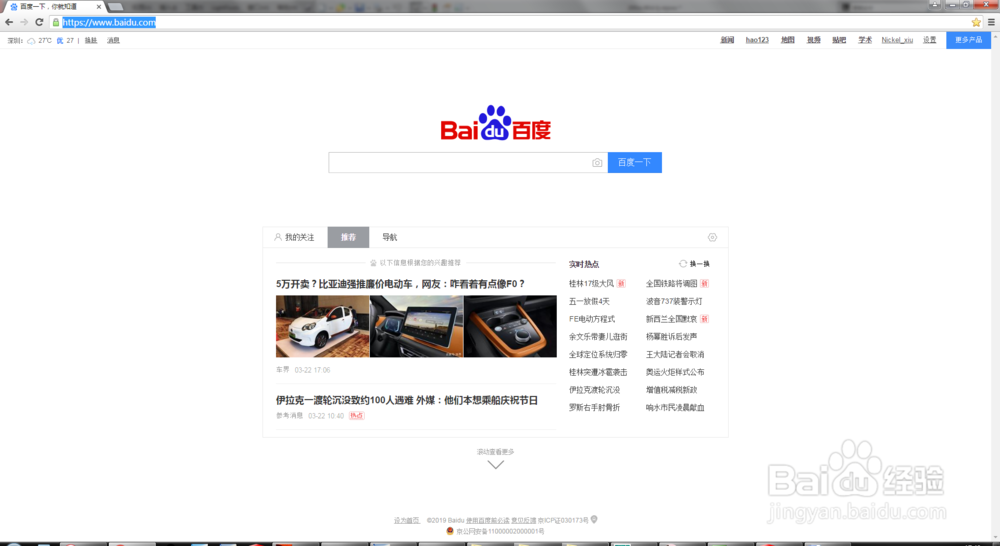Open the dashboard screen thumbnail
1000x546 pixels.
416,326
